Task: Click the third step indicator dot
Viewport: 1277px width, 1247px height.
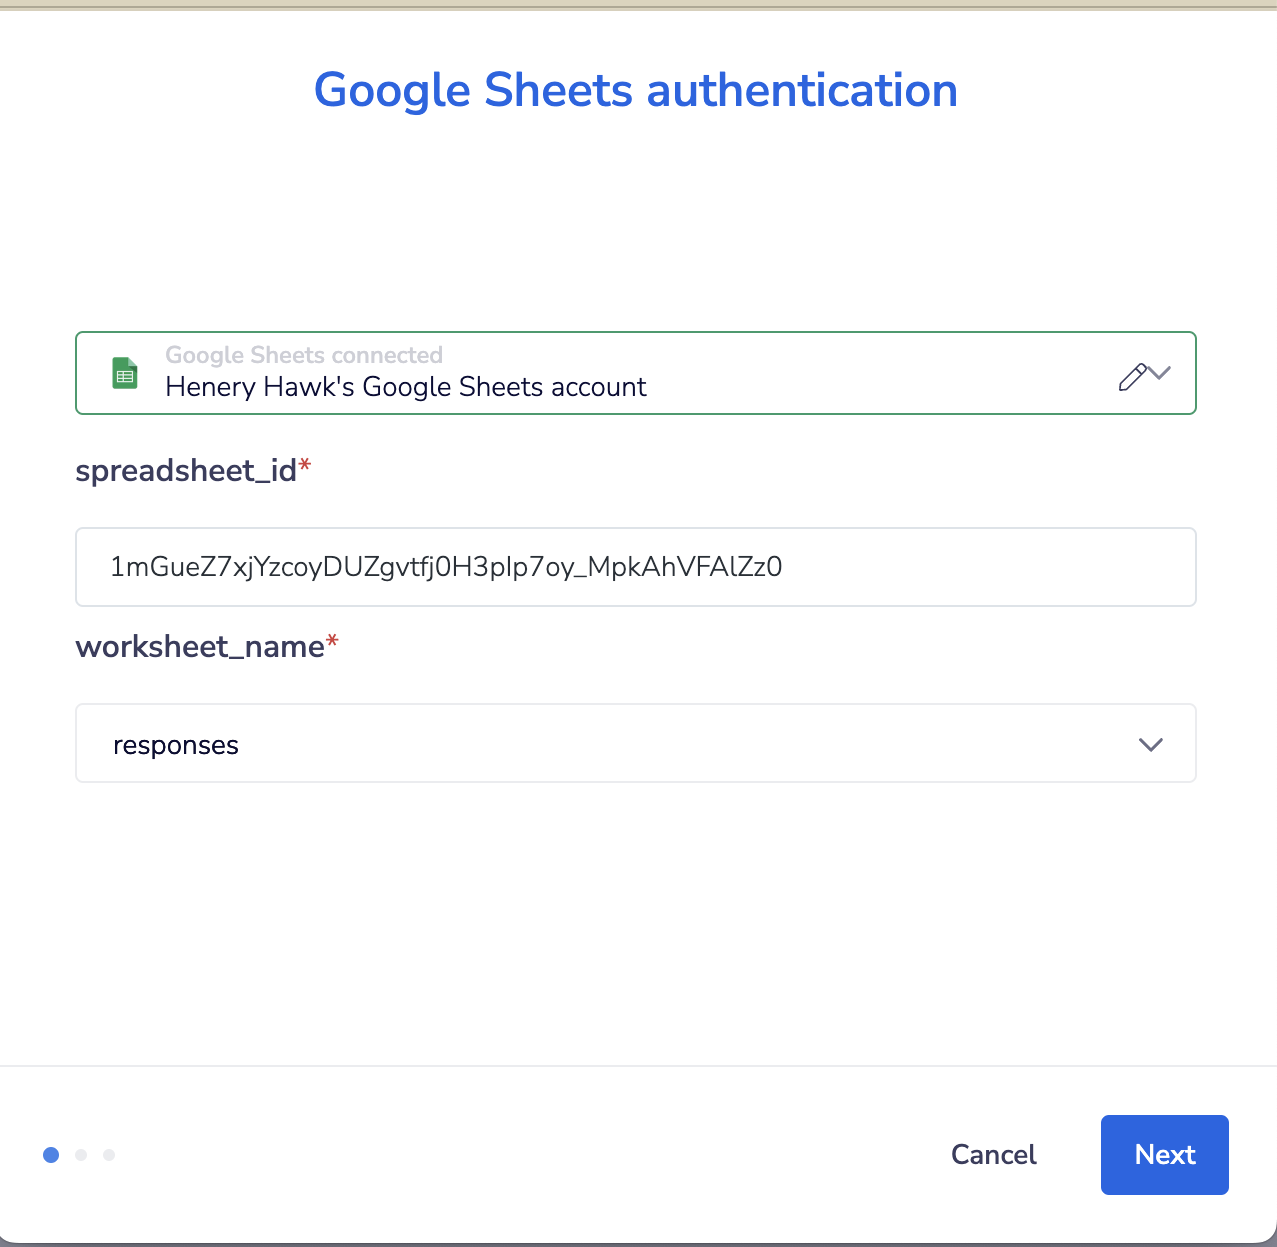Action: tap(109, 1155)
